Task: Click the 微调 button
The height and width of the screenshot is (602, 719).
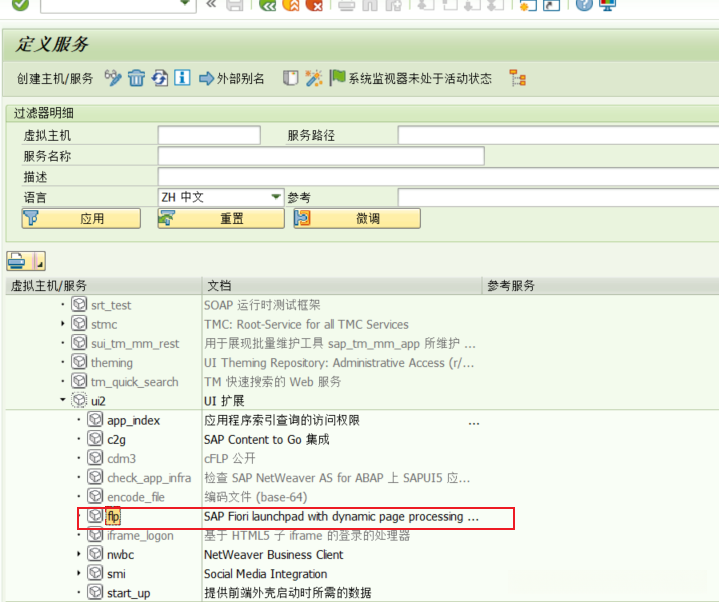Action: pyautogui.click(x=357, y=218)
